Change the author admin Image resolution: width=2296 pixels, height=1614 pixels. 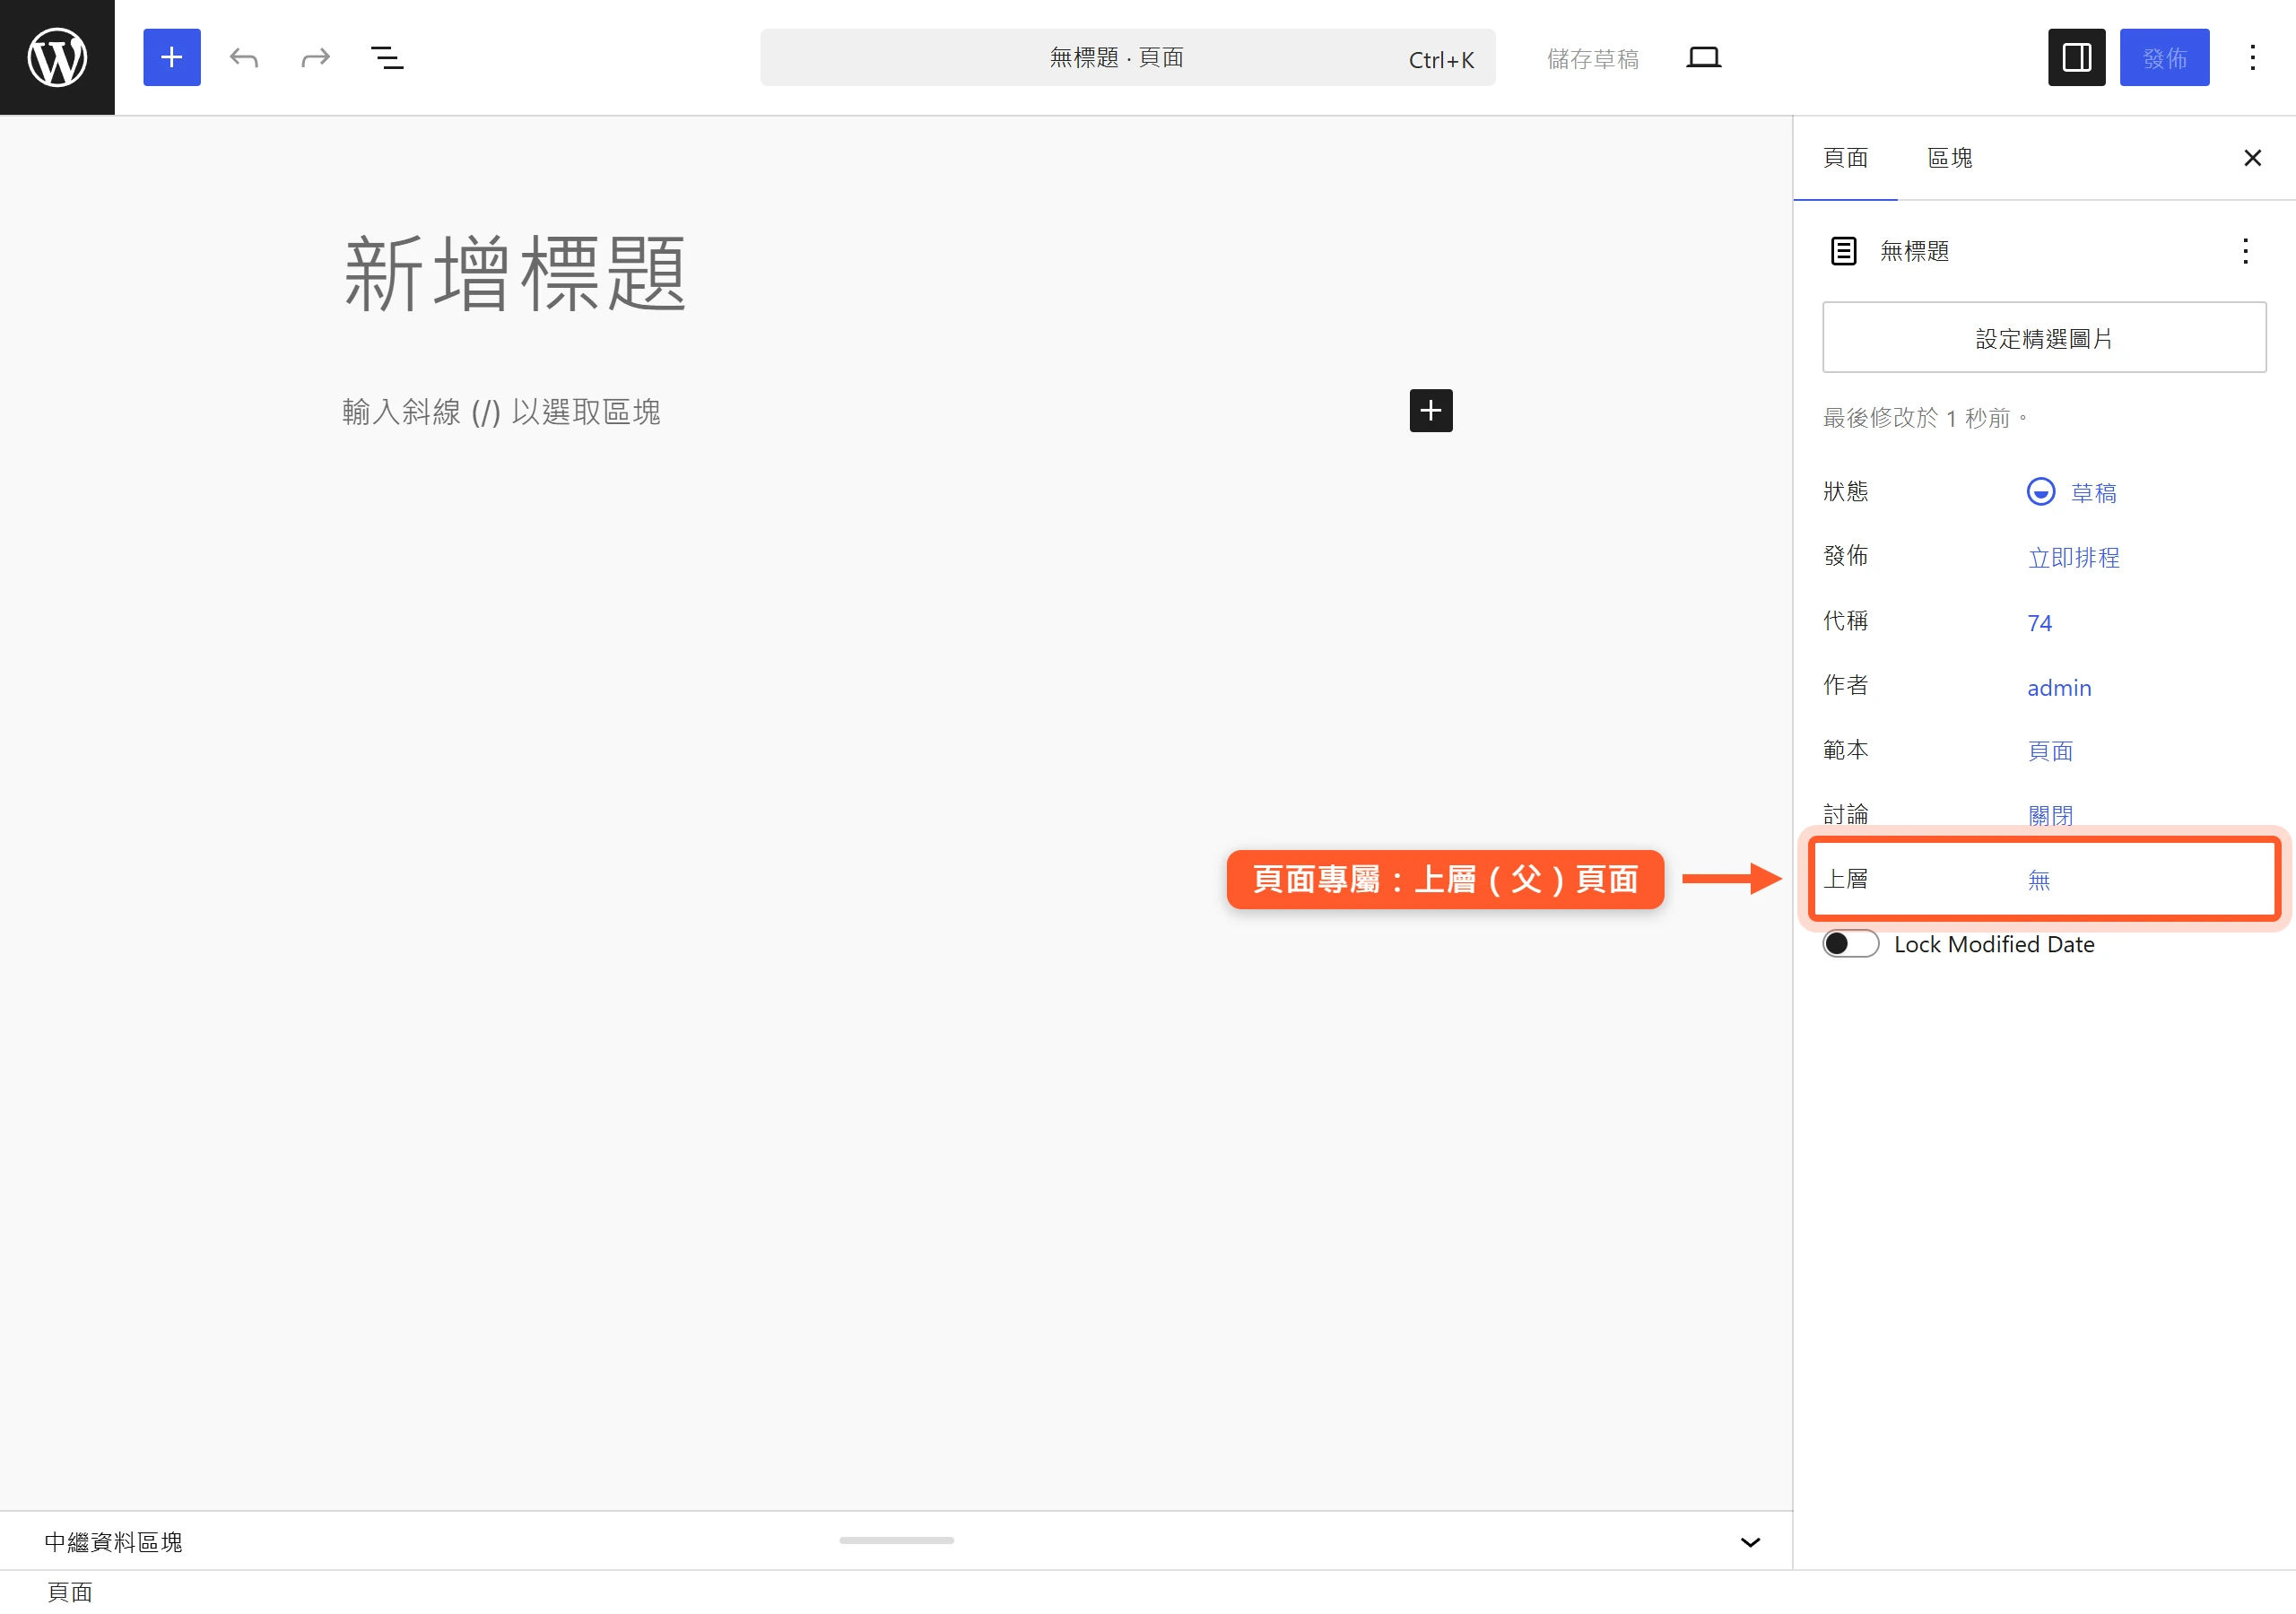click(2059, 688)
